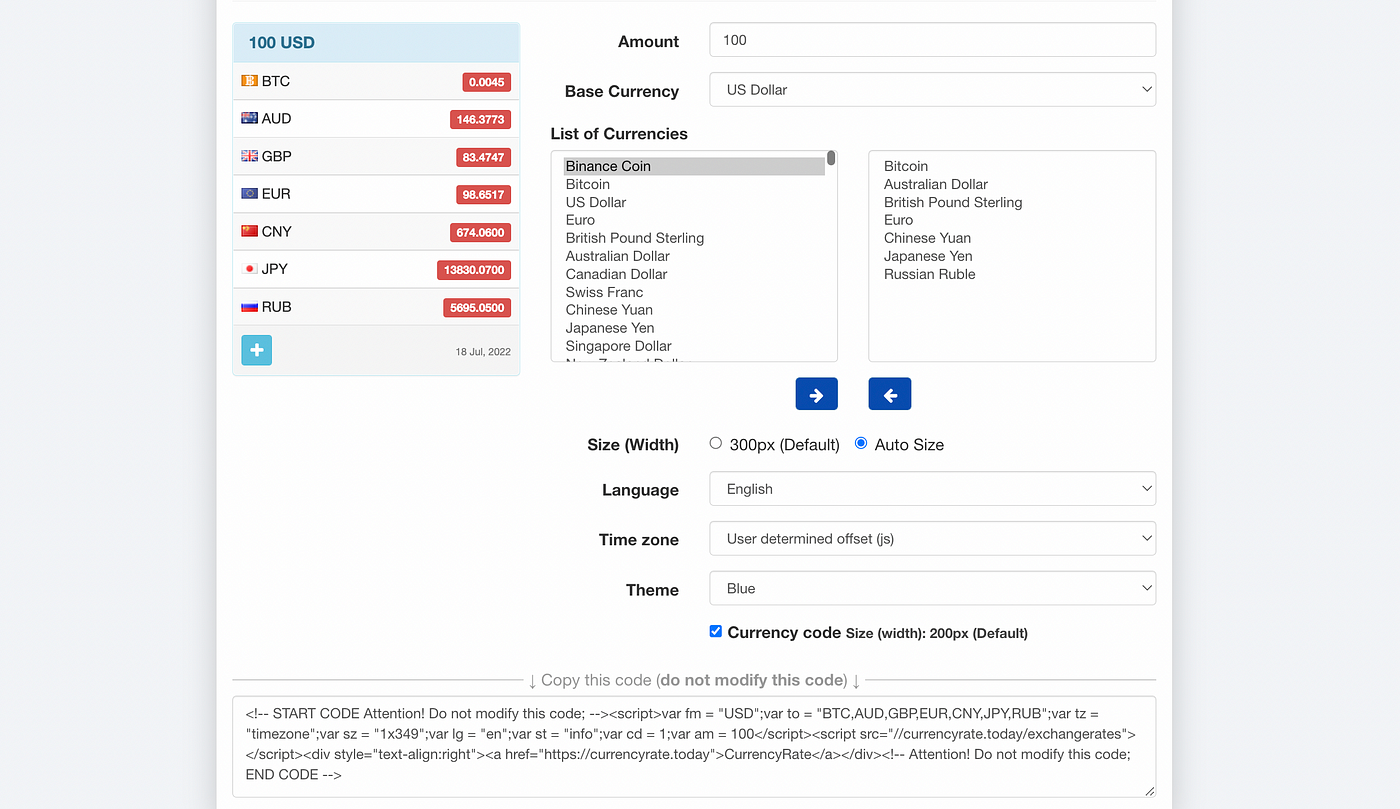Select Euro in the available currencies list
Viewport: 1400px width, 809px height.
coord(694,220)
